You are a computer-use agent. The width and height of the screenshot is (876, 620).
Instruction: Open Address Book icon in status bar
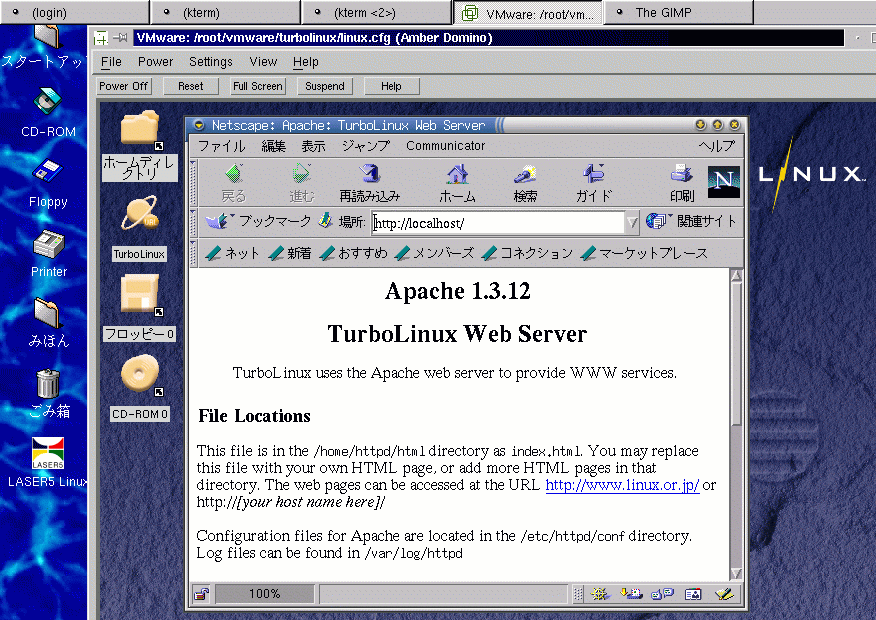(693, 594)
